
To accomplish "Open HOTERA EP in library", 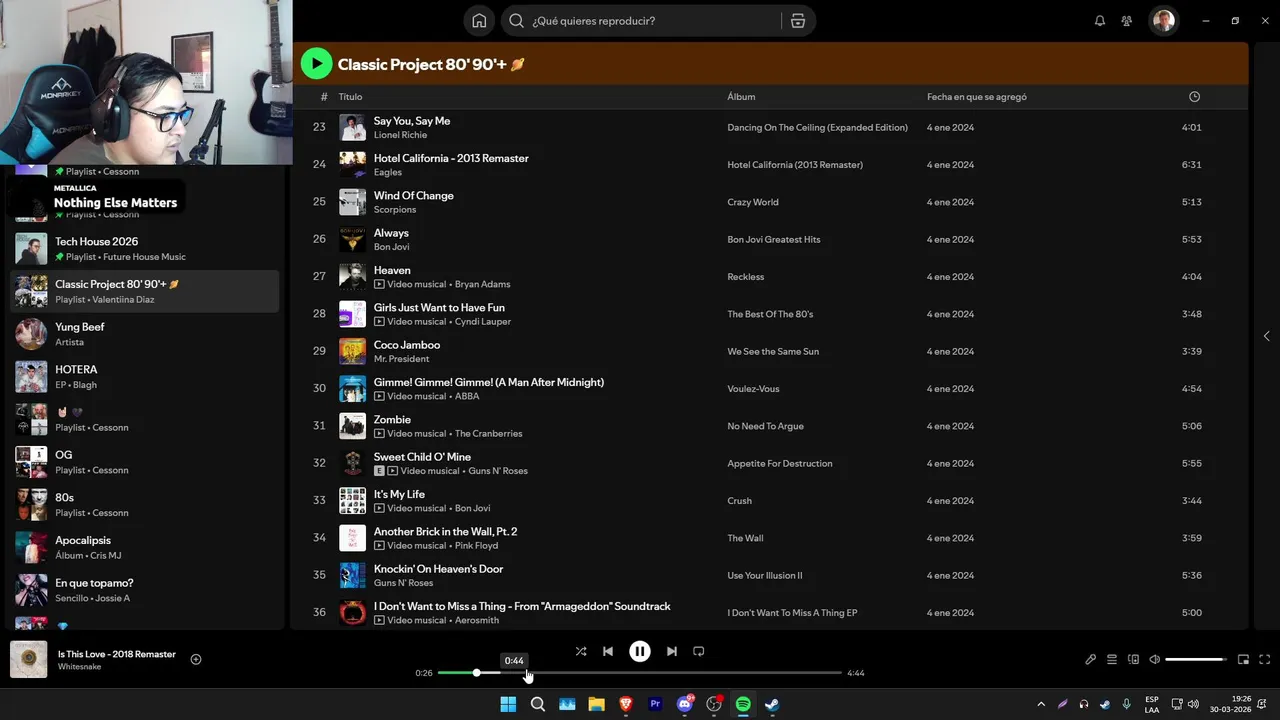I will point(145,376).
